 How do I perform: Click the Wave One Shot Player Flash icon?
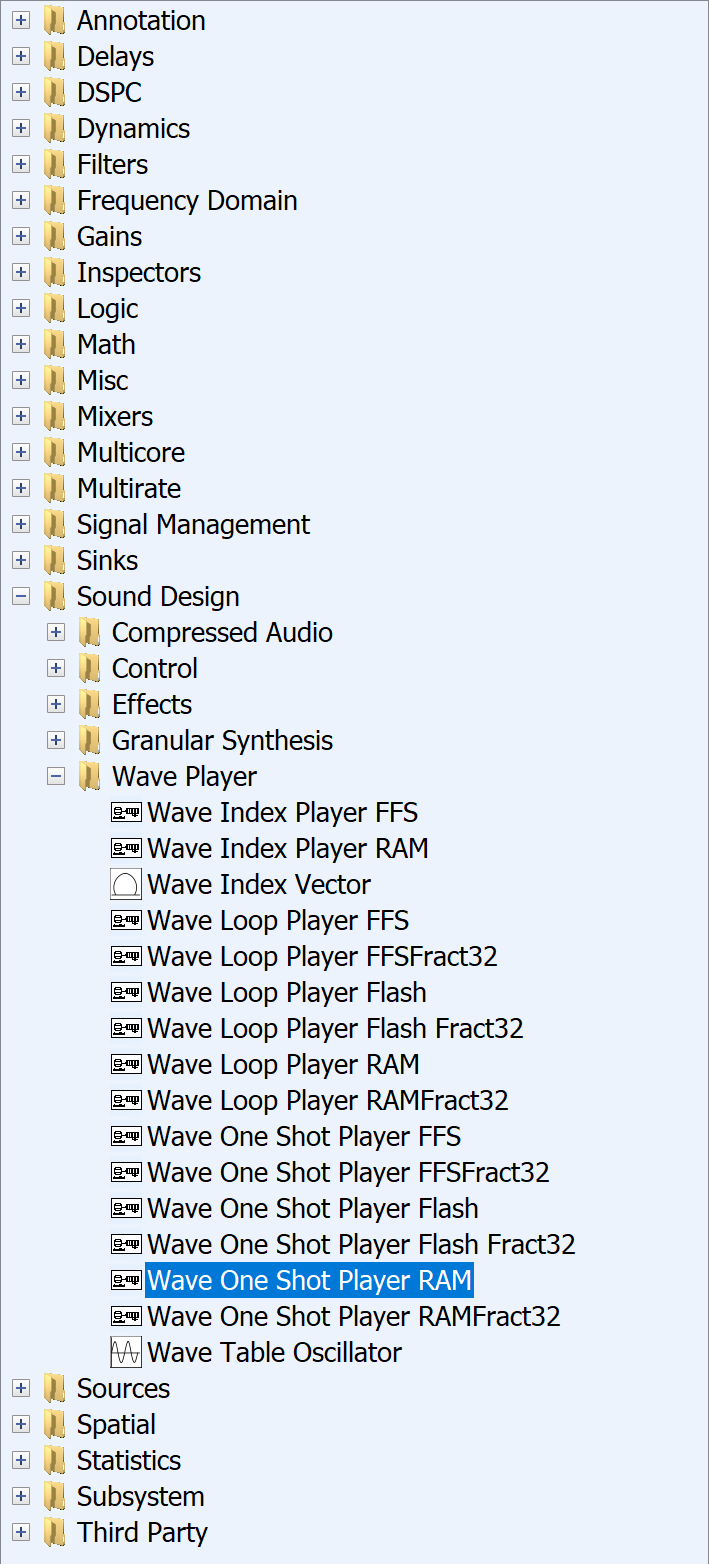[x=126, y=1209]
